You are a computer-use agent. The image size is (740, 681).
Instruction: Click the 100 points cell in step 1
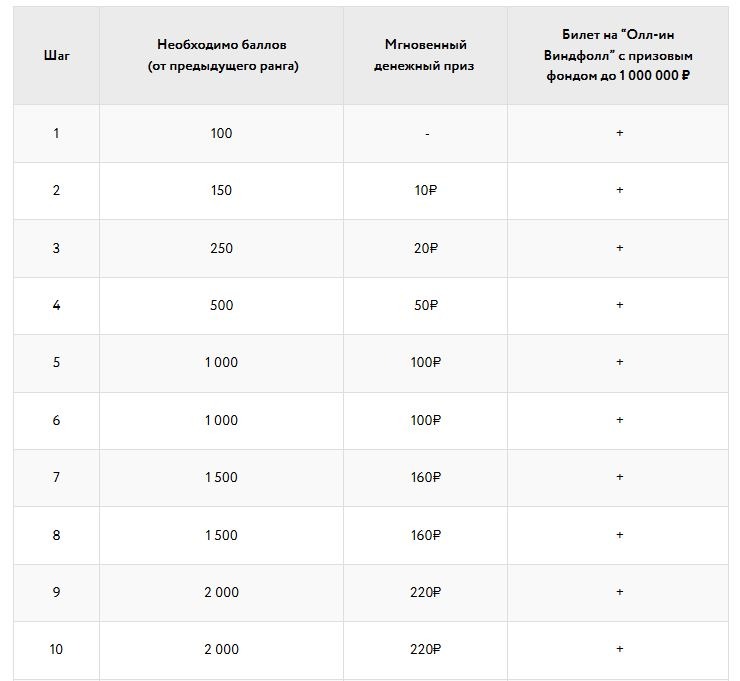(221, 133)
